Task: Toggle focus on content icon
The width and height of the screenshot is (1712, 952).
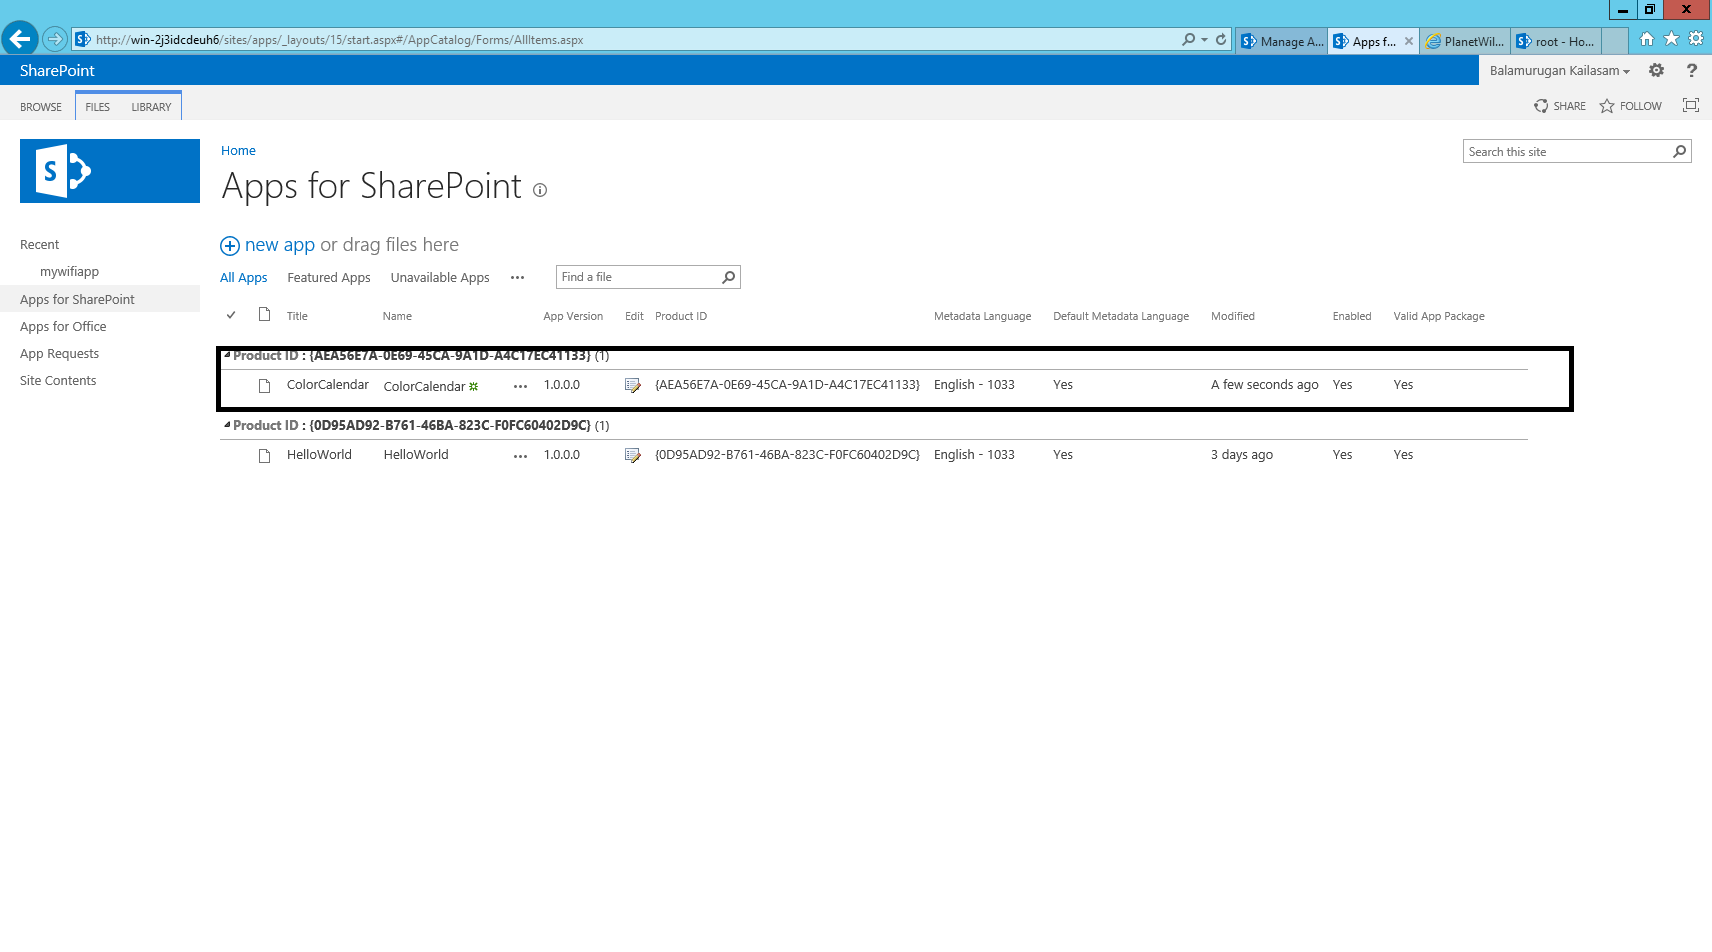Action: [x=1691, y=105]
